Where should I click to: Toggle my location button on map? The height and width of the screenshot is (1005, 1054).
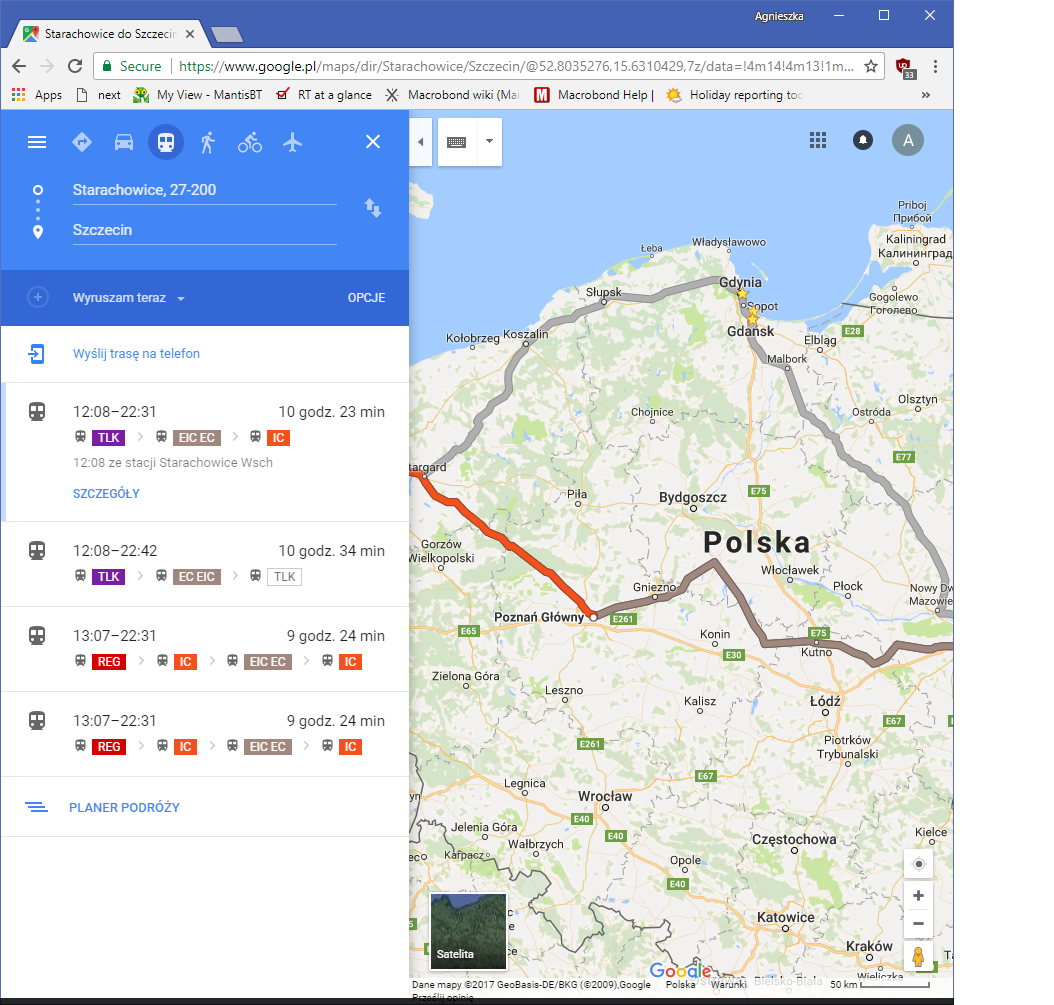pos(918,864)
